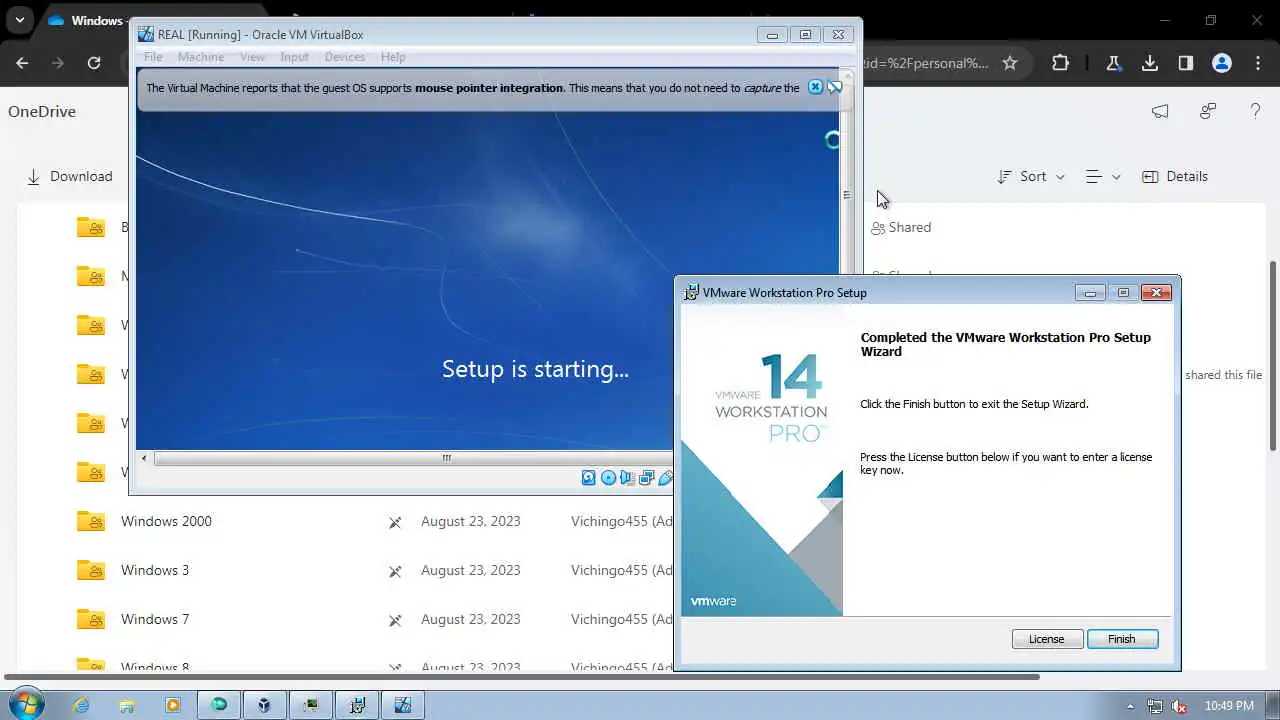Click sharing icon in Windows 2000 row
The height and width of the screenshot is (720, 1280).
[x=395, y=522]
